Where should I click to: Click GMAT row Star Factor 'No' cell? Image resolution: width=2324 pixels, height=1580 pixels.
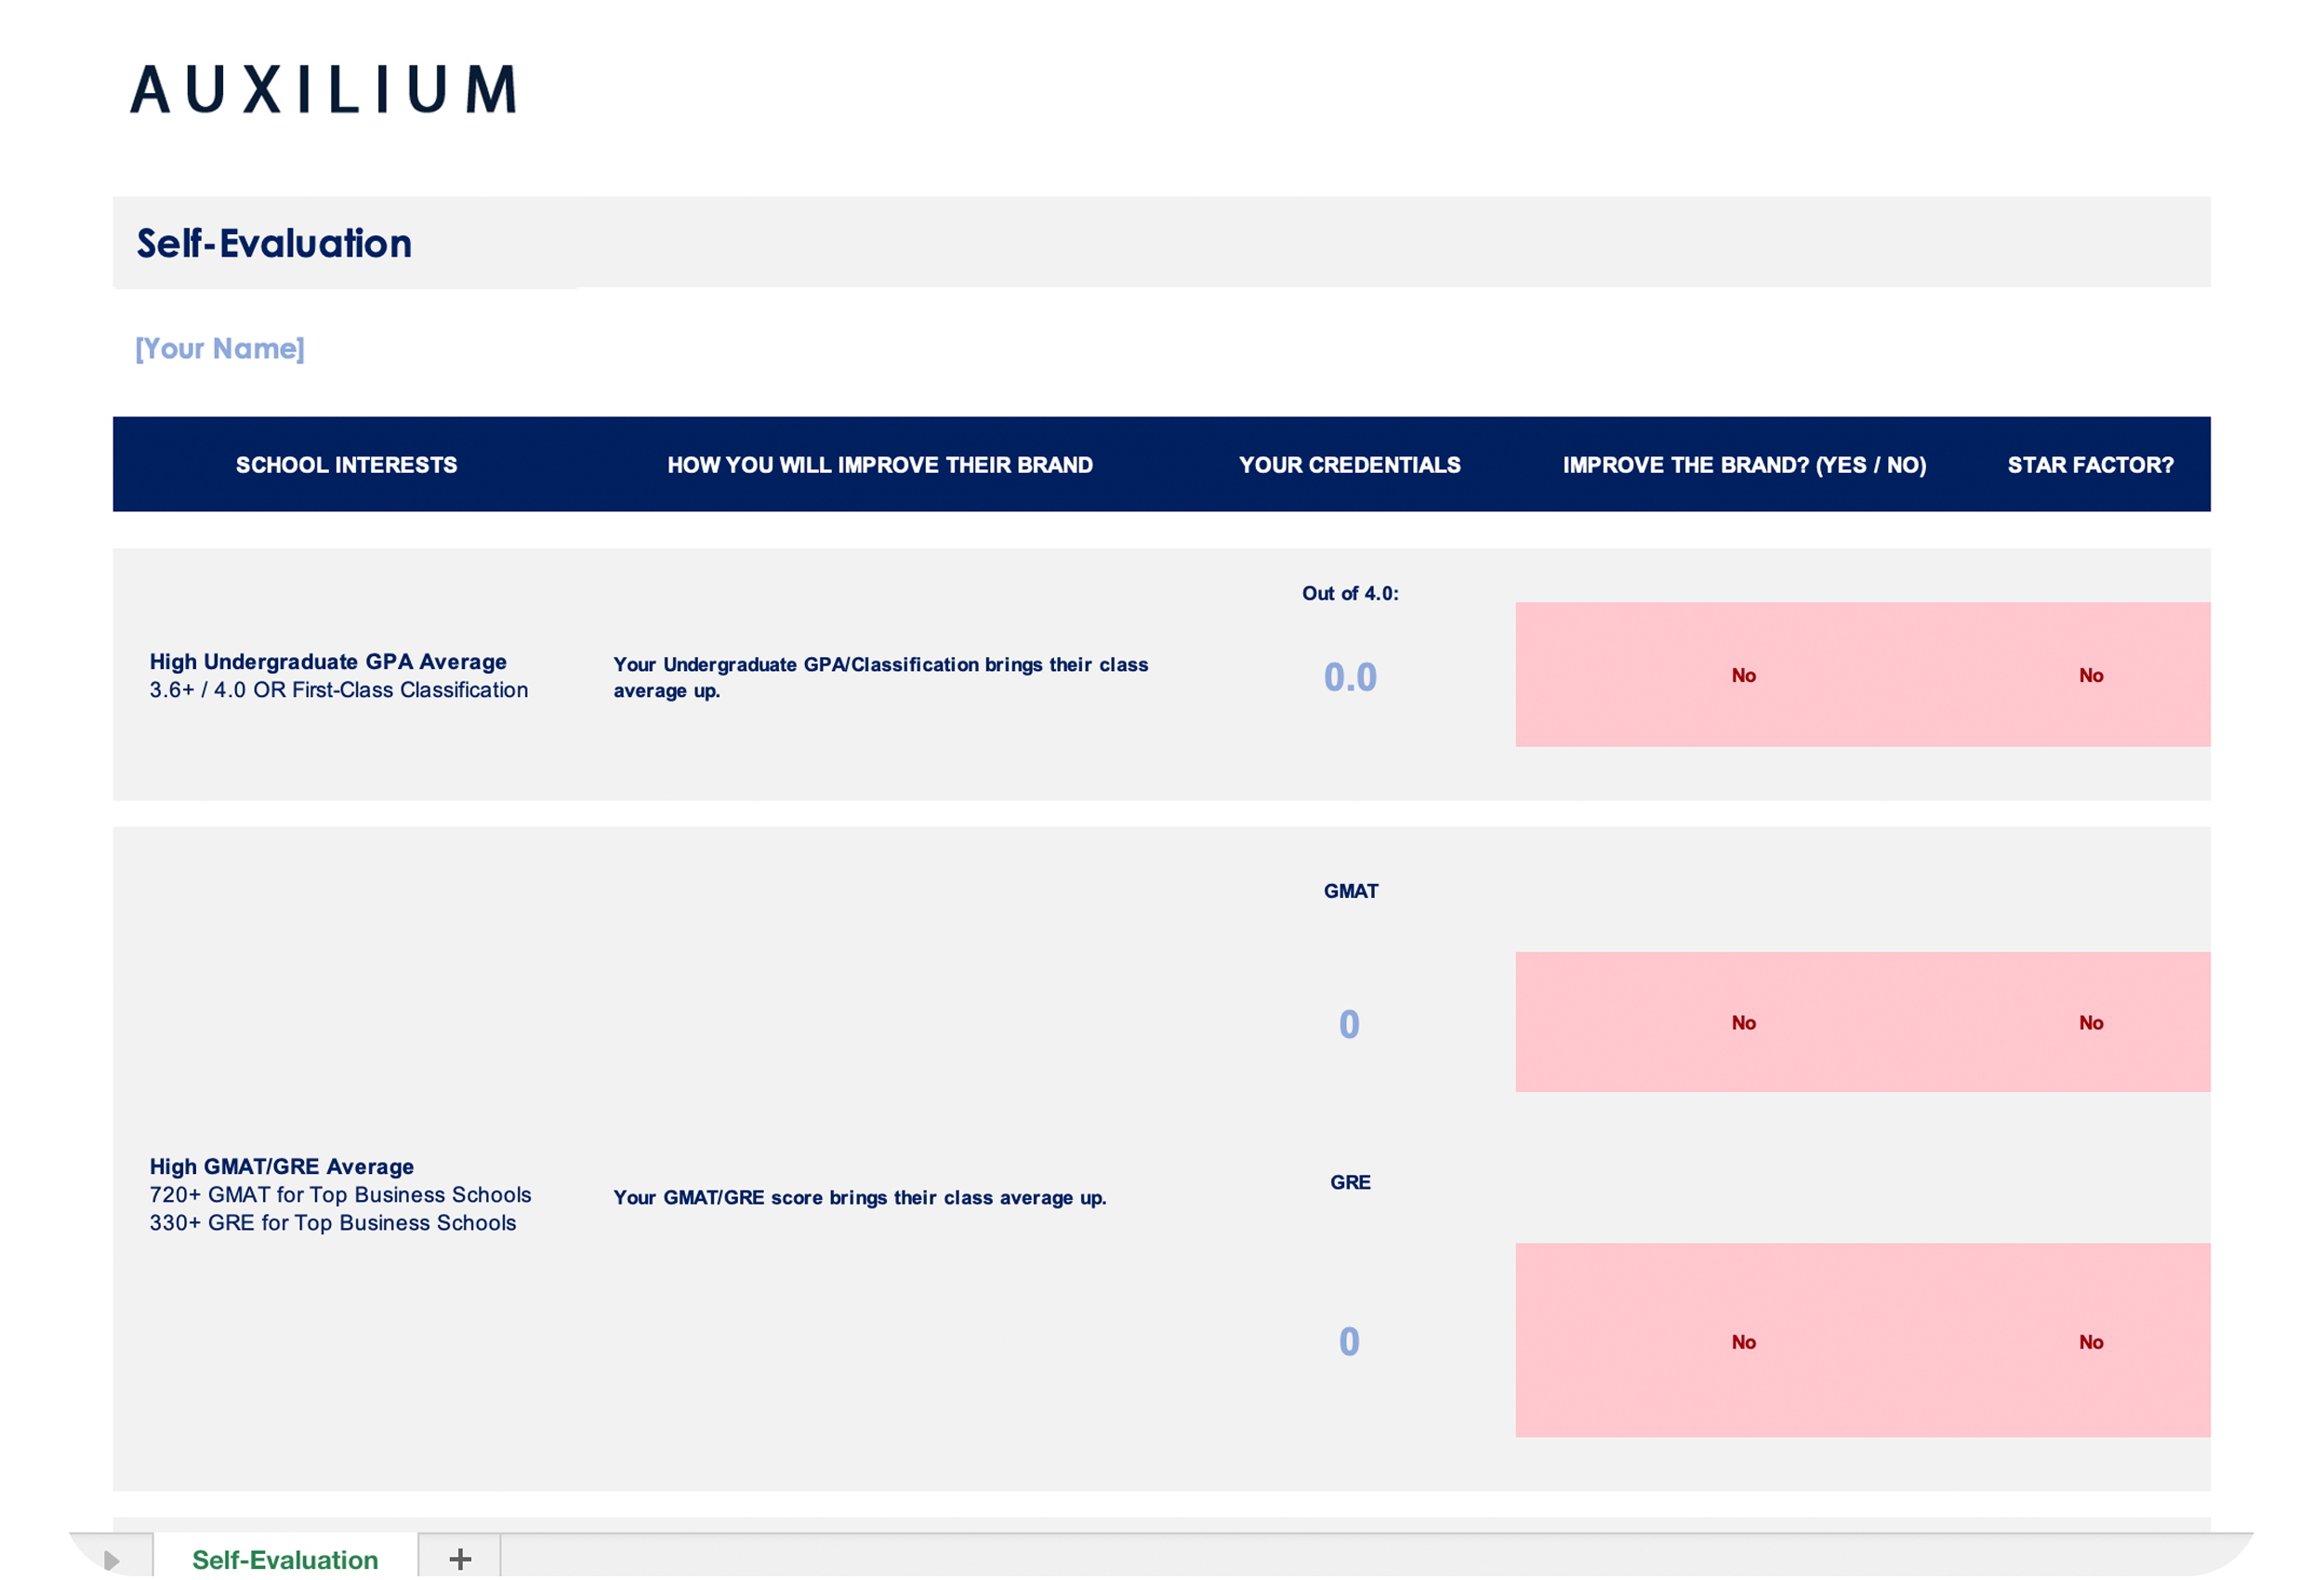click(x=2090, y=1022)
